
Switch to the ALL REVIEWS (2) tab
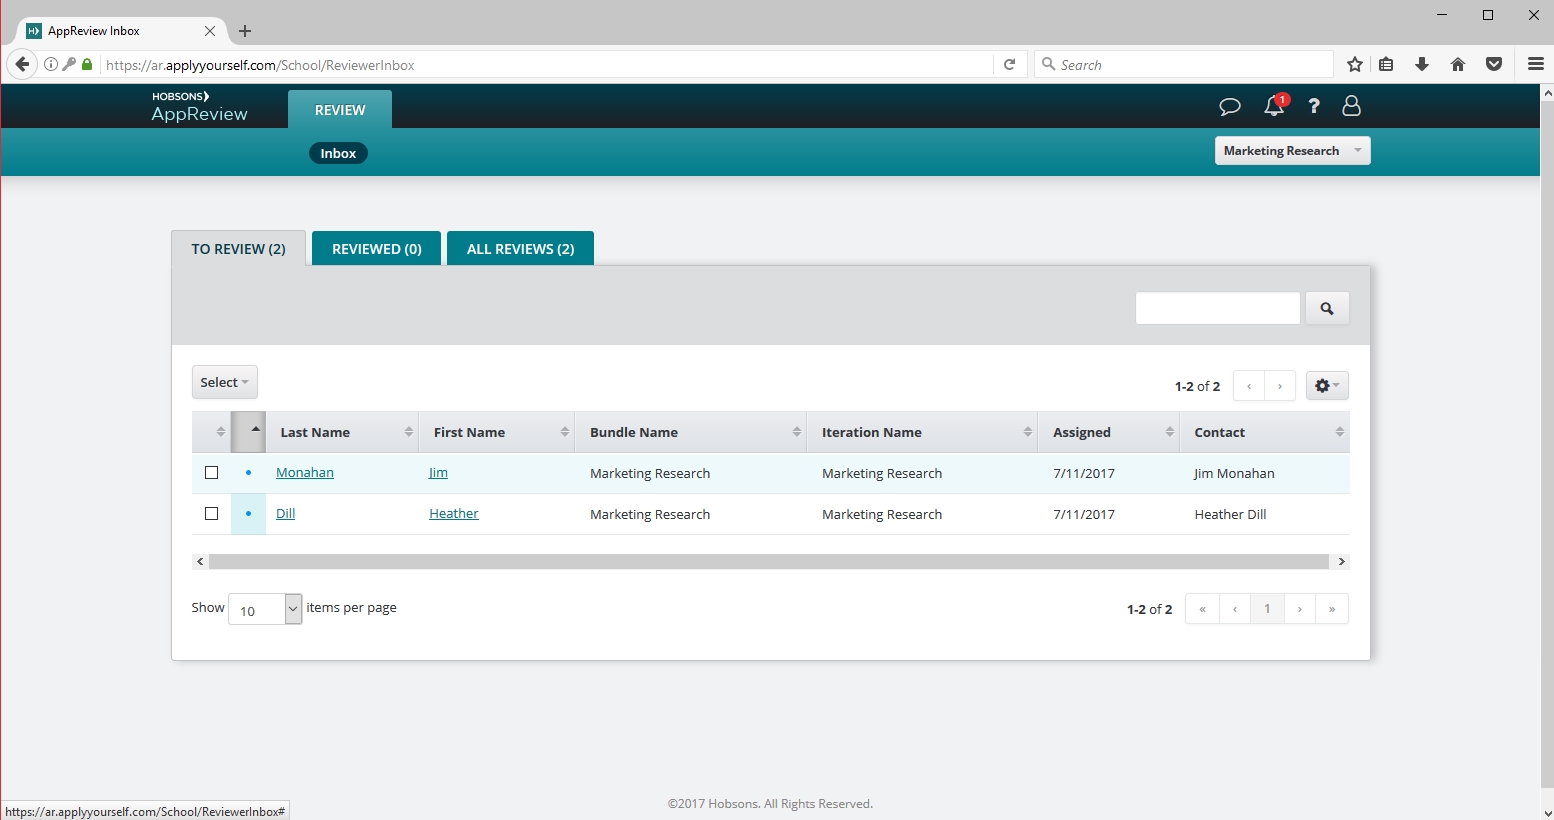[x=520, y=249]
